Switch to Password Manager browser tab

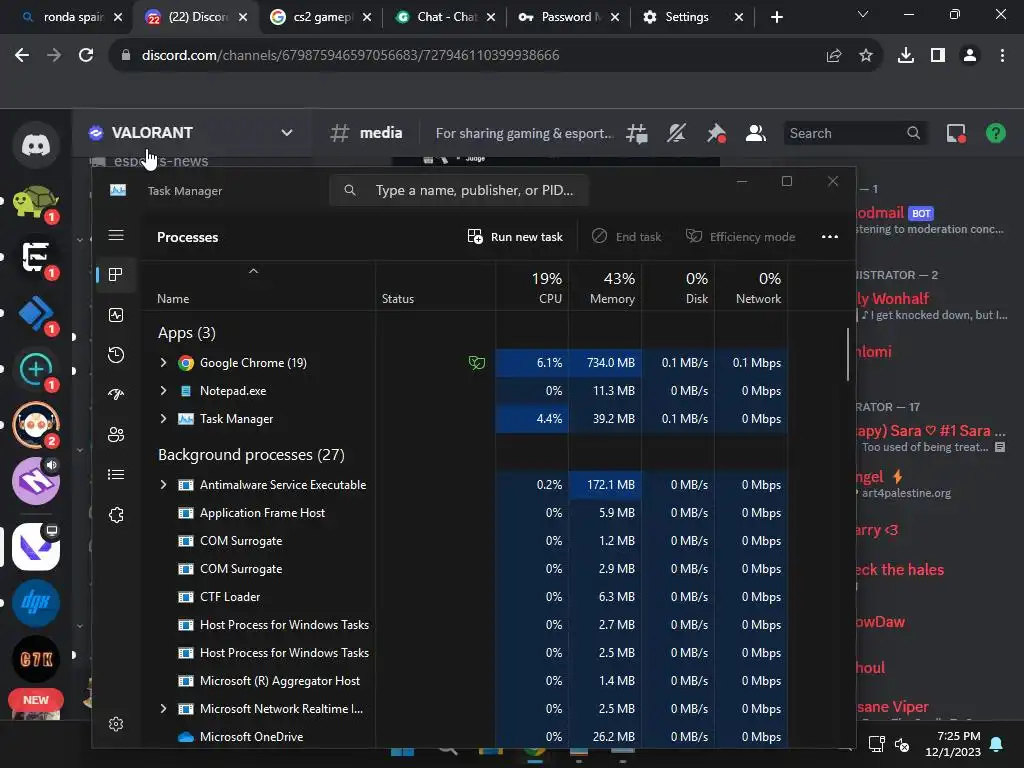pos(568,17)
